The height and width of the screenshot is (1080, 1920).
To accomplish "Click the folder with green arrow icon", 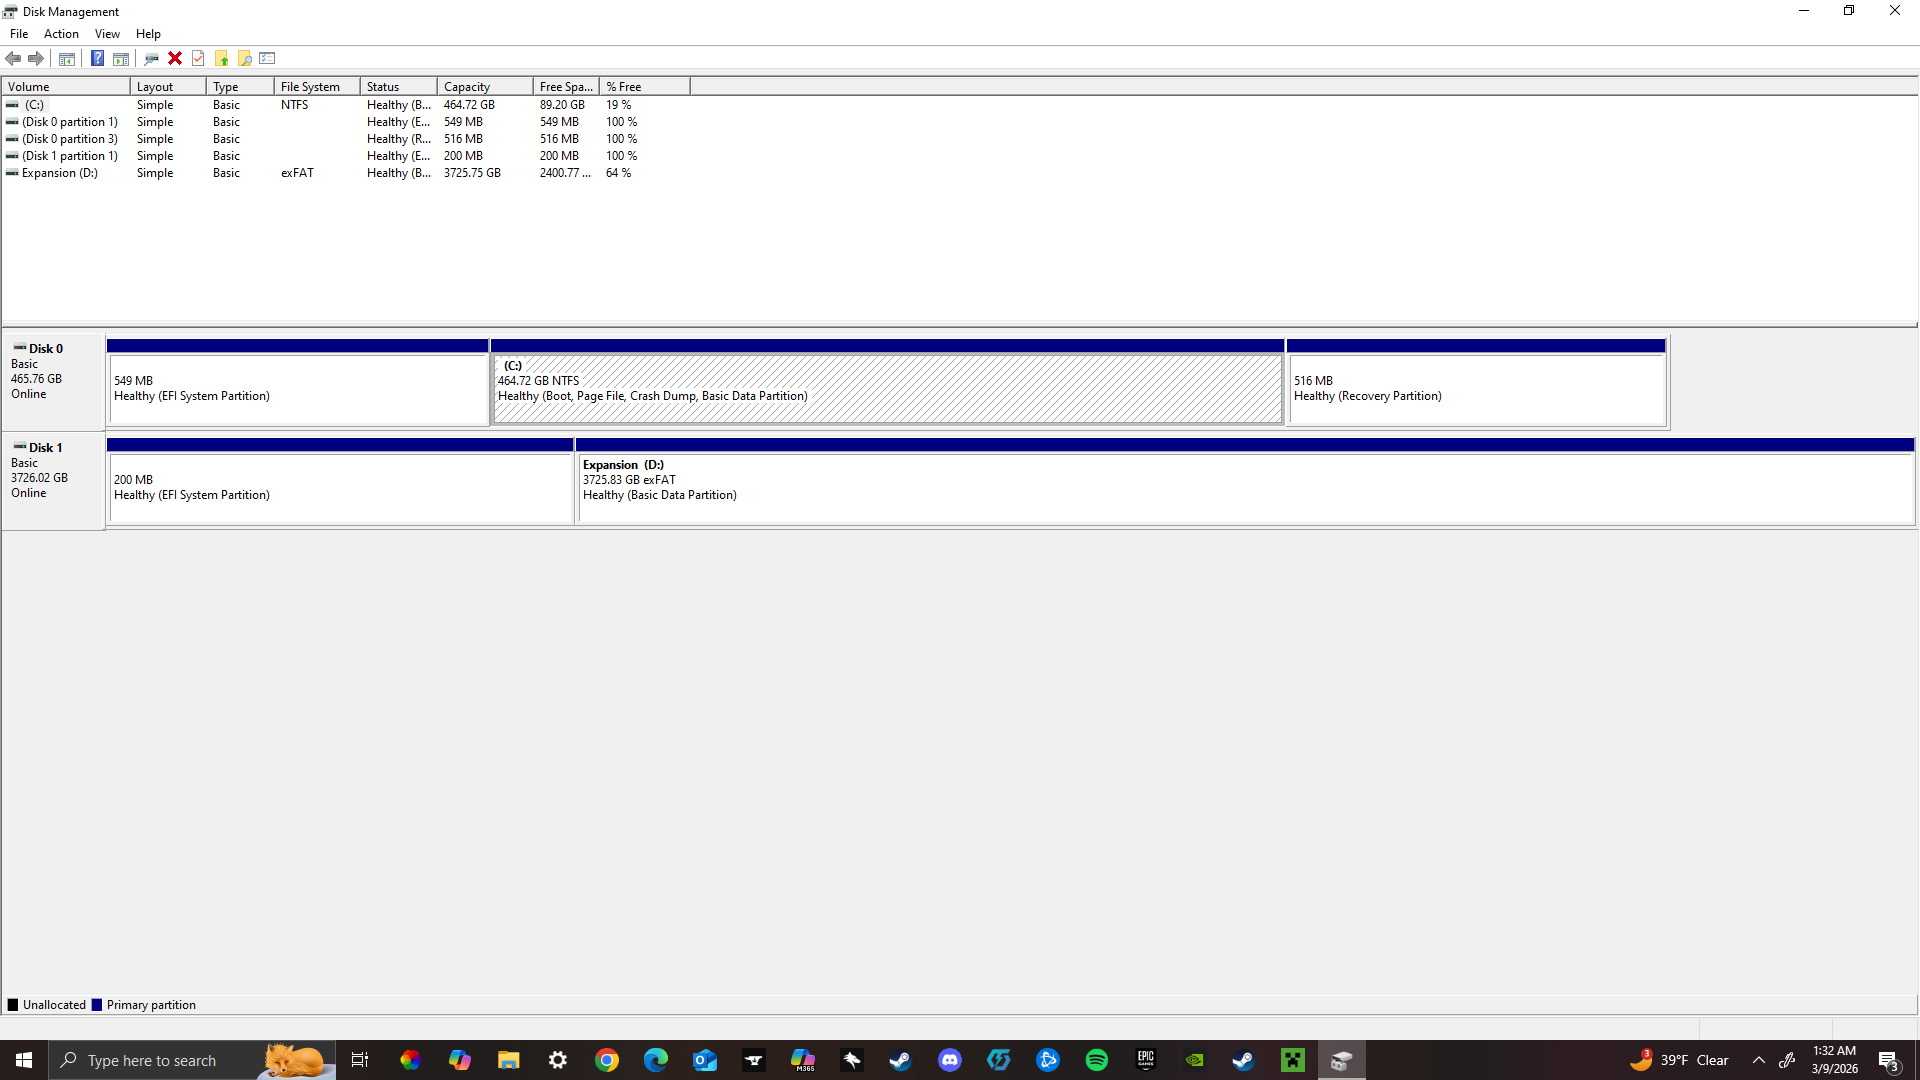I will point(221,58).
